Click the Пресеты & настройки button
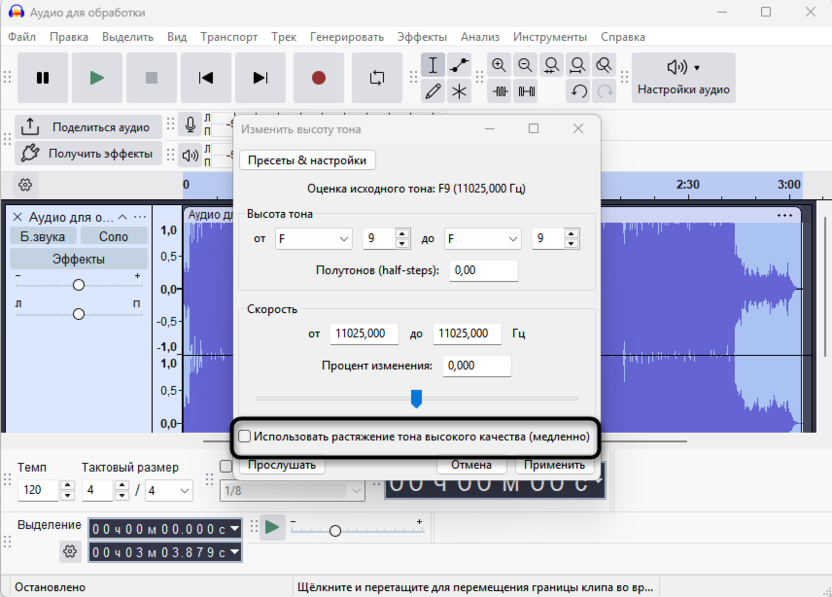The width and height of the screenshot is (832, 597). click(x=307, y=160)
